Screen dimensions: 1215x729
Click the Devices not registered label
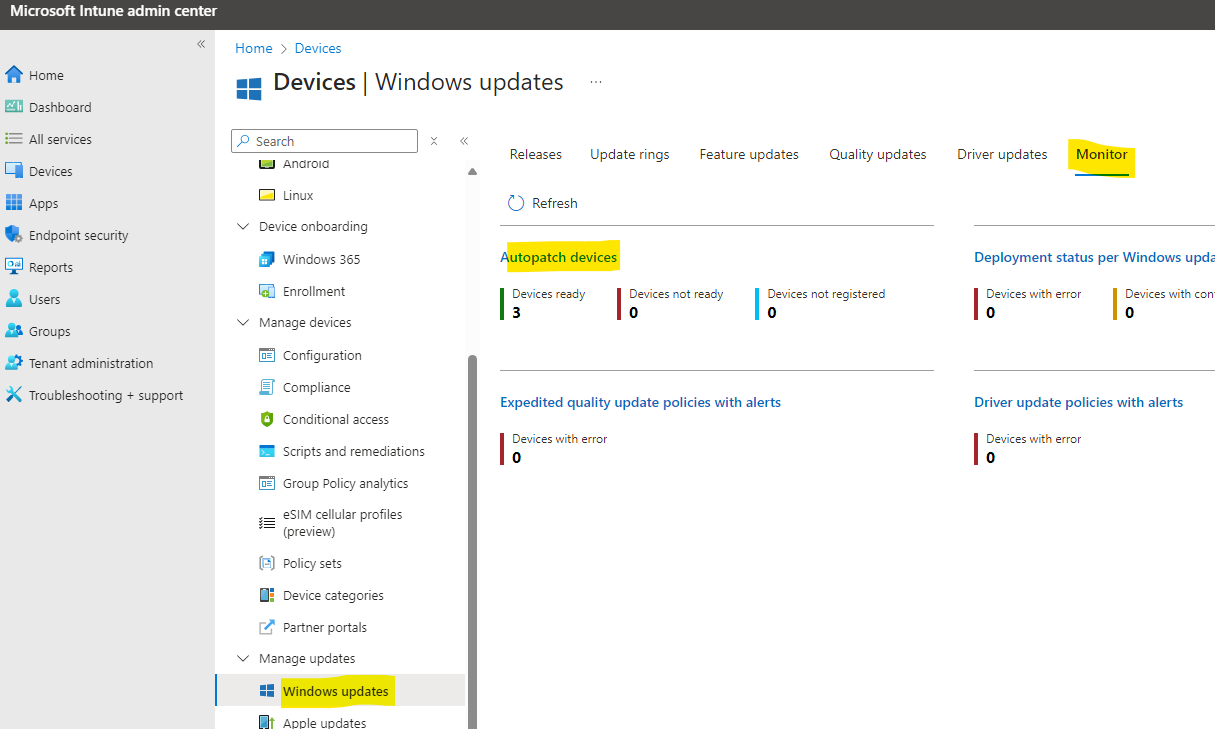pyautogui.click(x=826, y=294)
